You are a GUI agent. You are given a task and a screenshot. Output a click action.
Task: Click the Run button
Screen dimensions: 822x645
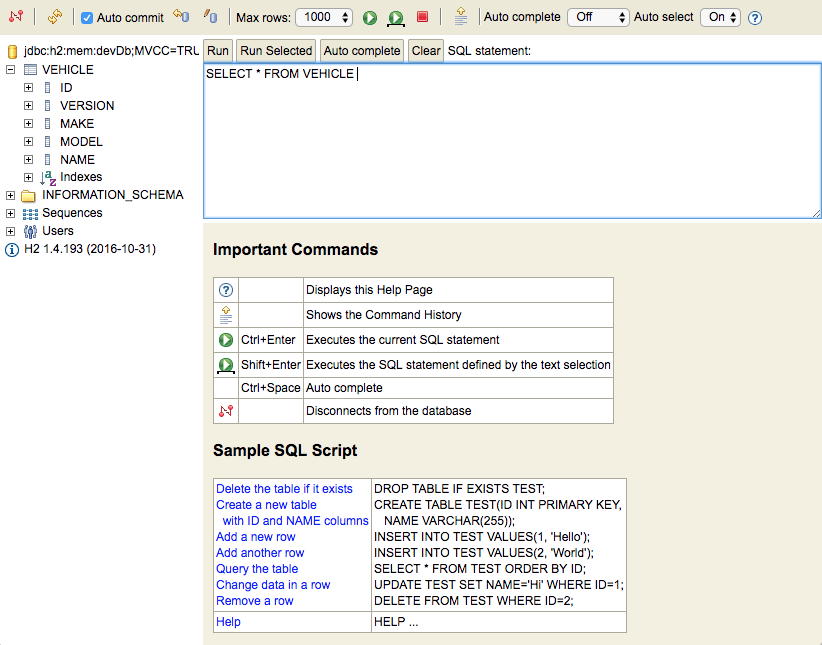tap(218, 51)
